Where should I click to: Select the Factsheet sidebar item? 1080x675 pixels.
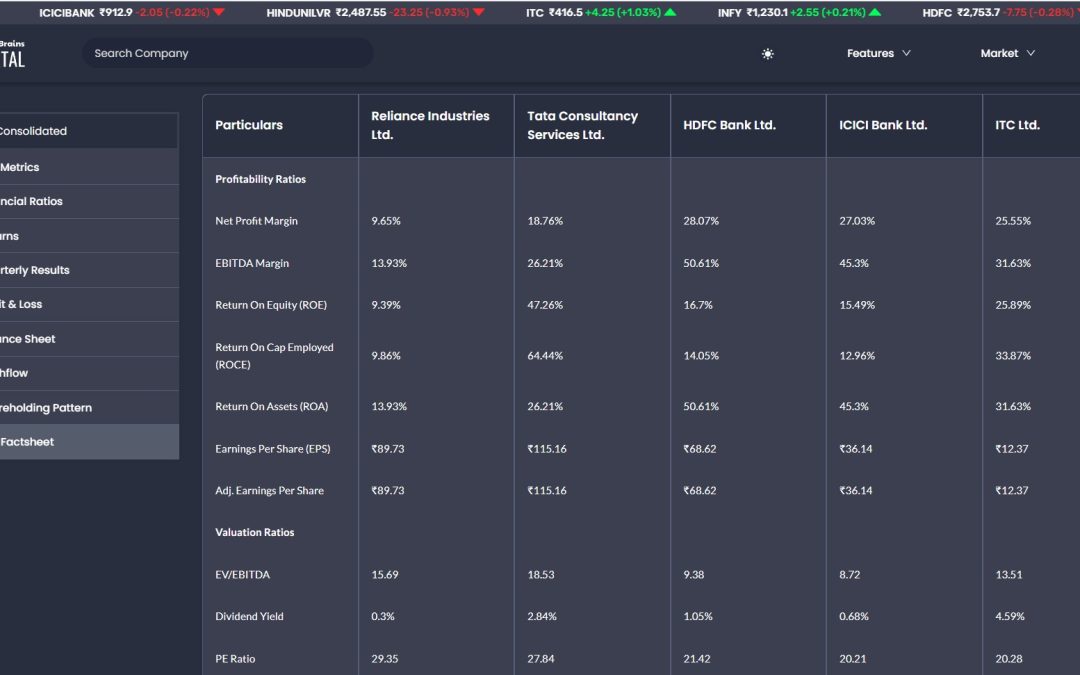(89, 442)
